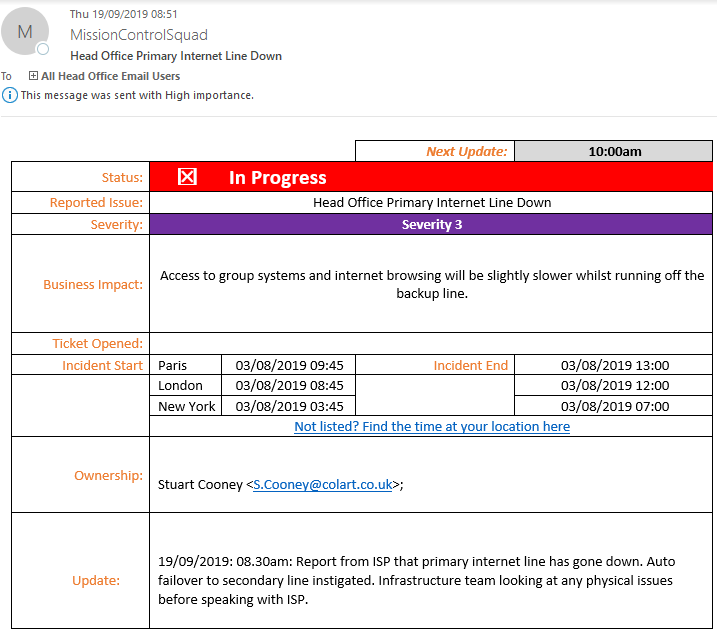The image size is (717, 638).
Task: Expand the All Head Office Email Users group
Action: point(33,76)
